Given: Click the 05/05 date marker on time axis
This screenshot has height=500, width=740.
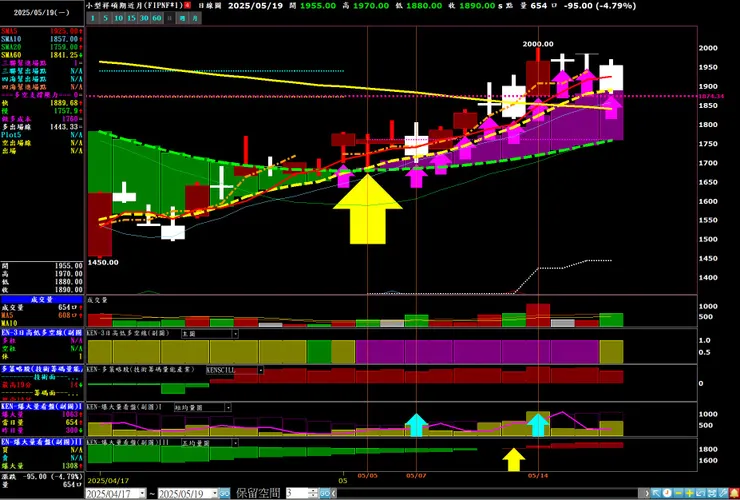Looking at the screenshot, I should (x=367, y=475).
